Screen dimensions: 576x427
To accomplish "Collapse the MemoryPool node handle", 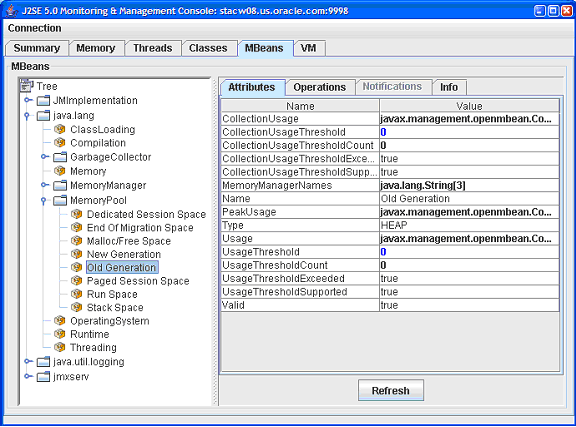I will pos(43,201).
